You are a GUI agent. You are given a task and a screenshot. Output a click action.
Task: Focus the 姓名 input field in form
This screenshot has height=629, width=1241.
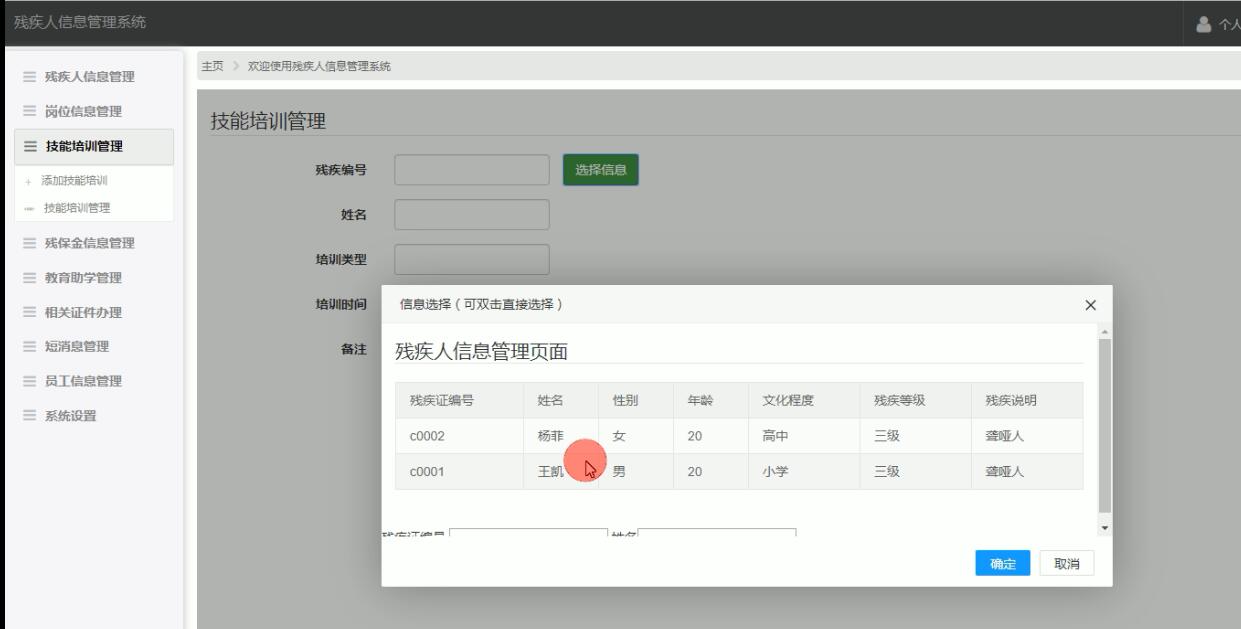point(472,215)
